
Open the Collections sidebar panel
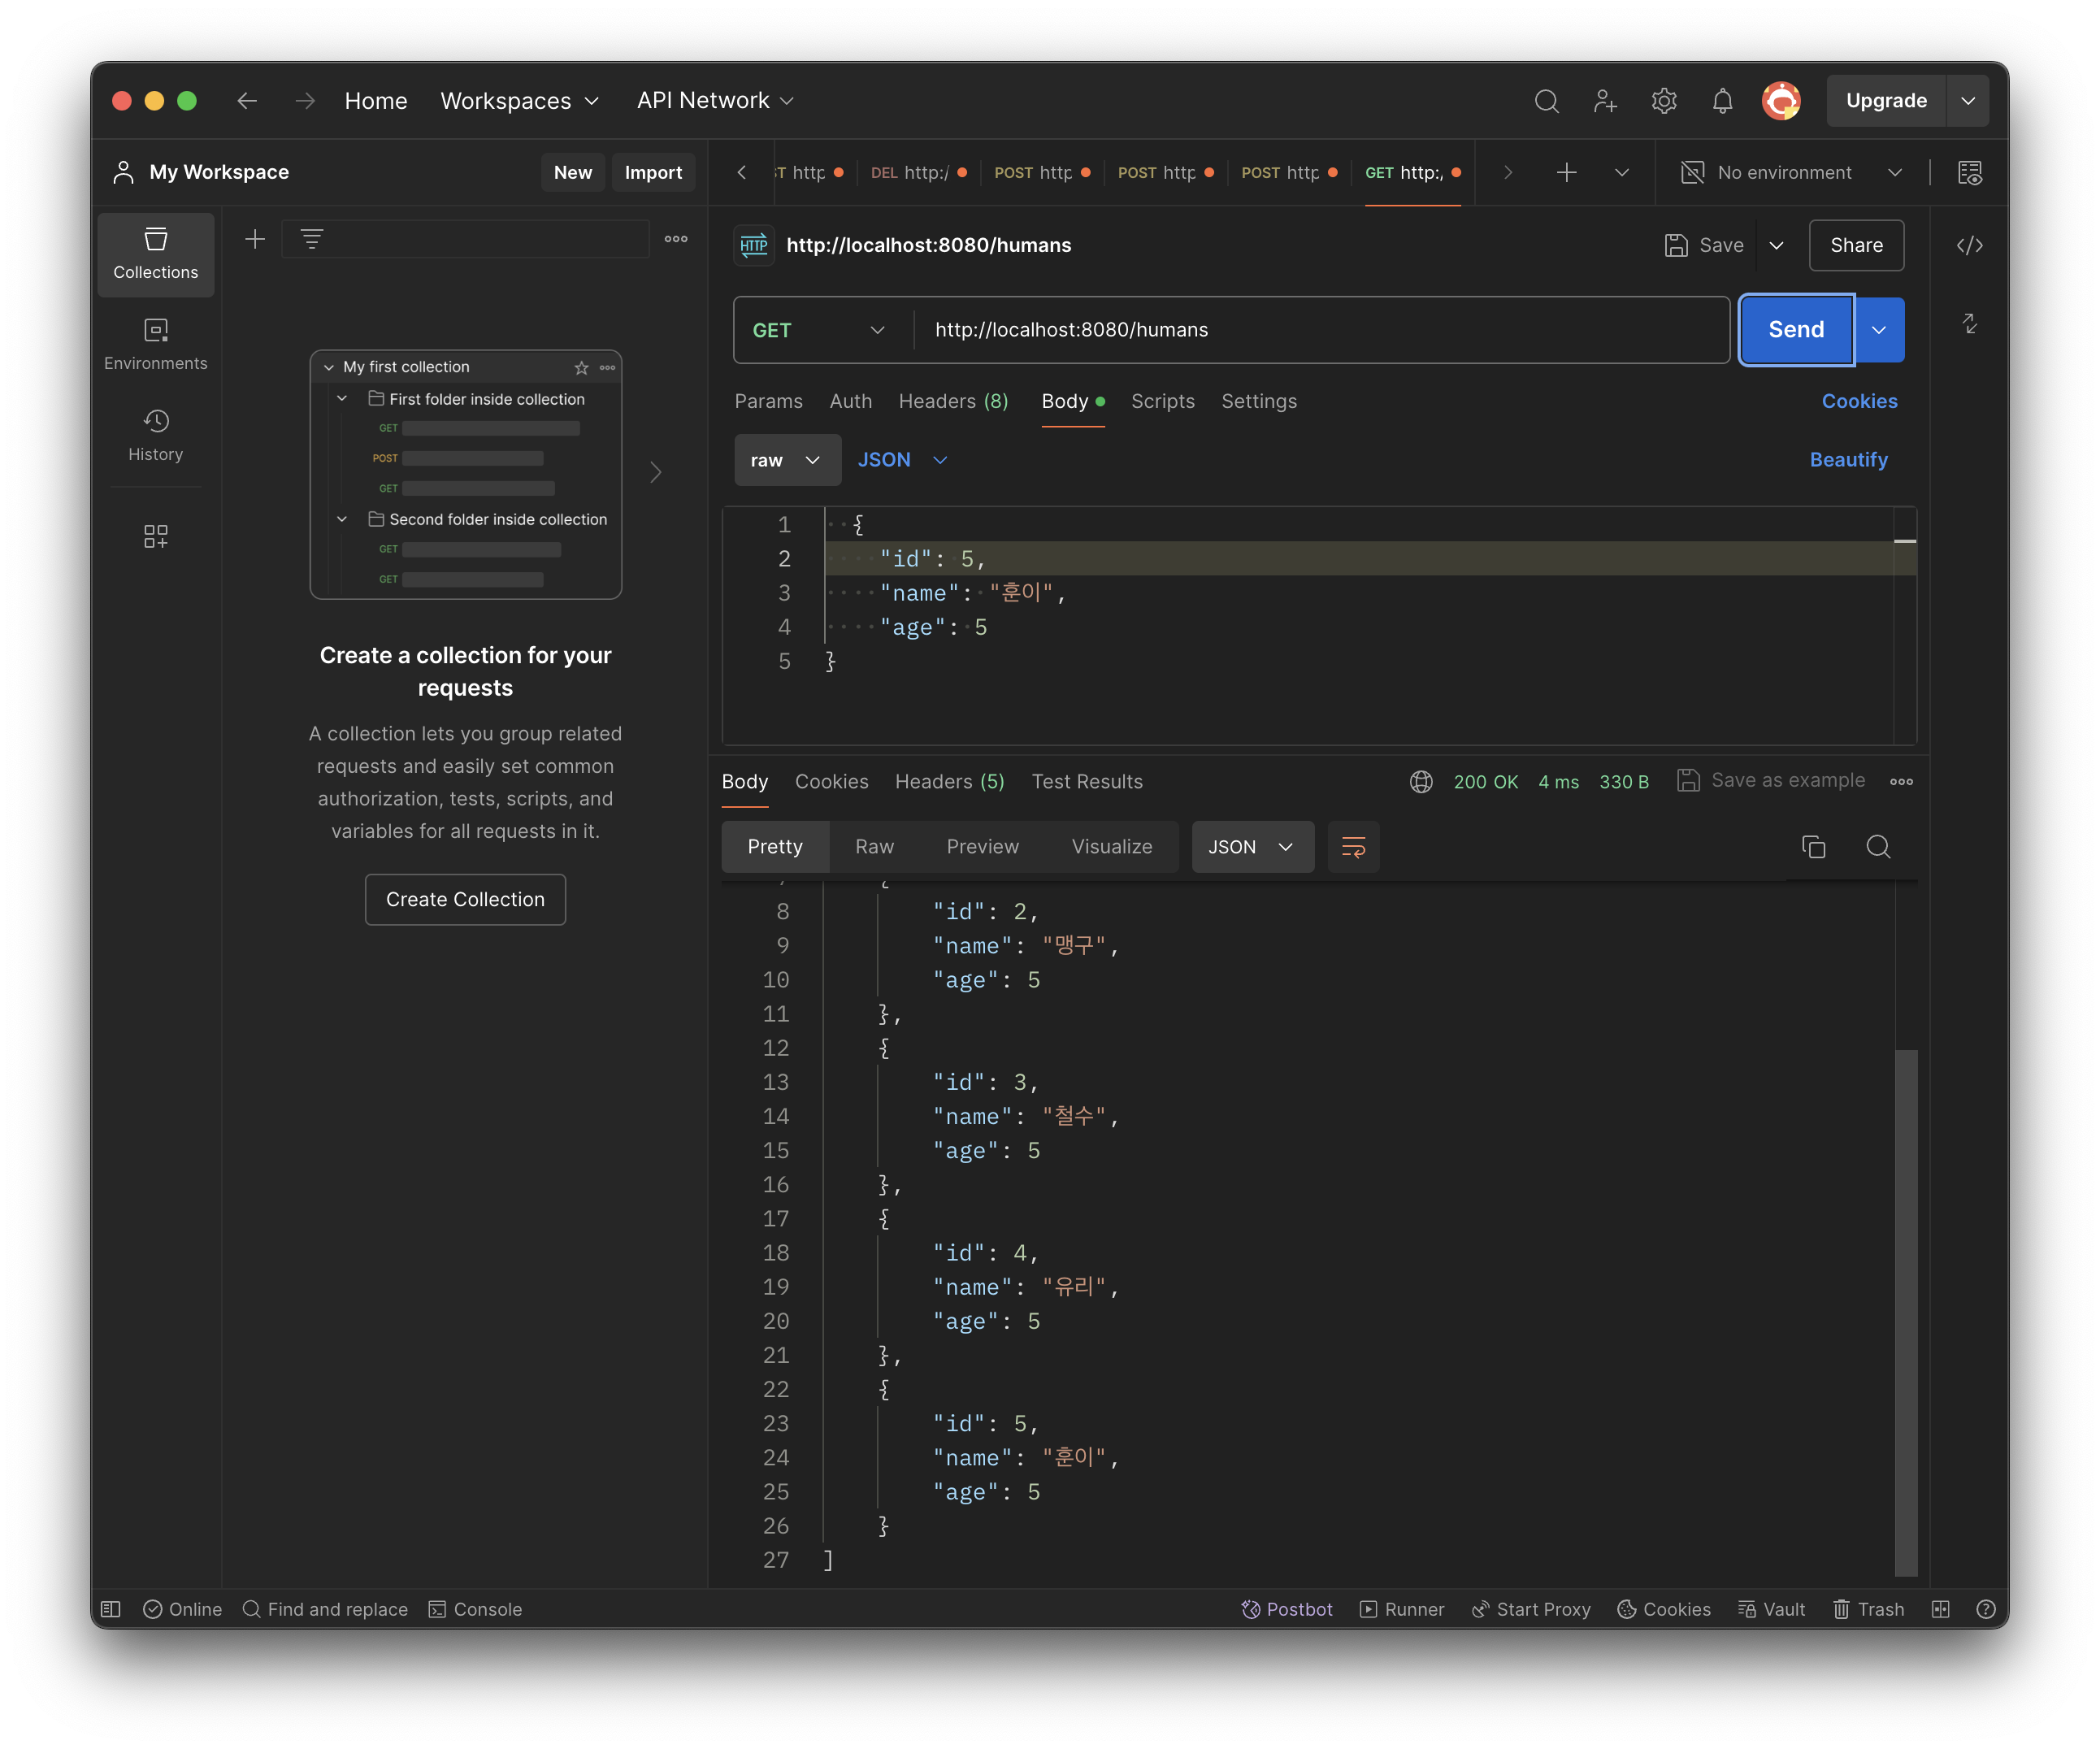(x=155, y=253)
